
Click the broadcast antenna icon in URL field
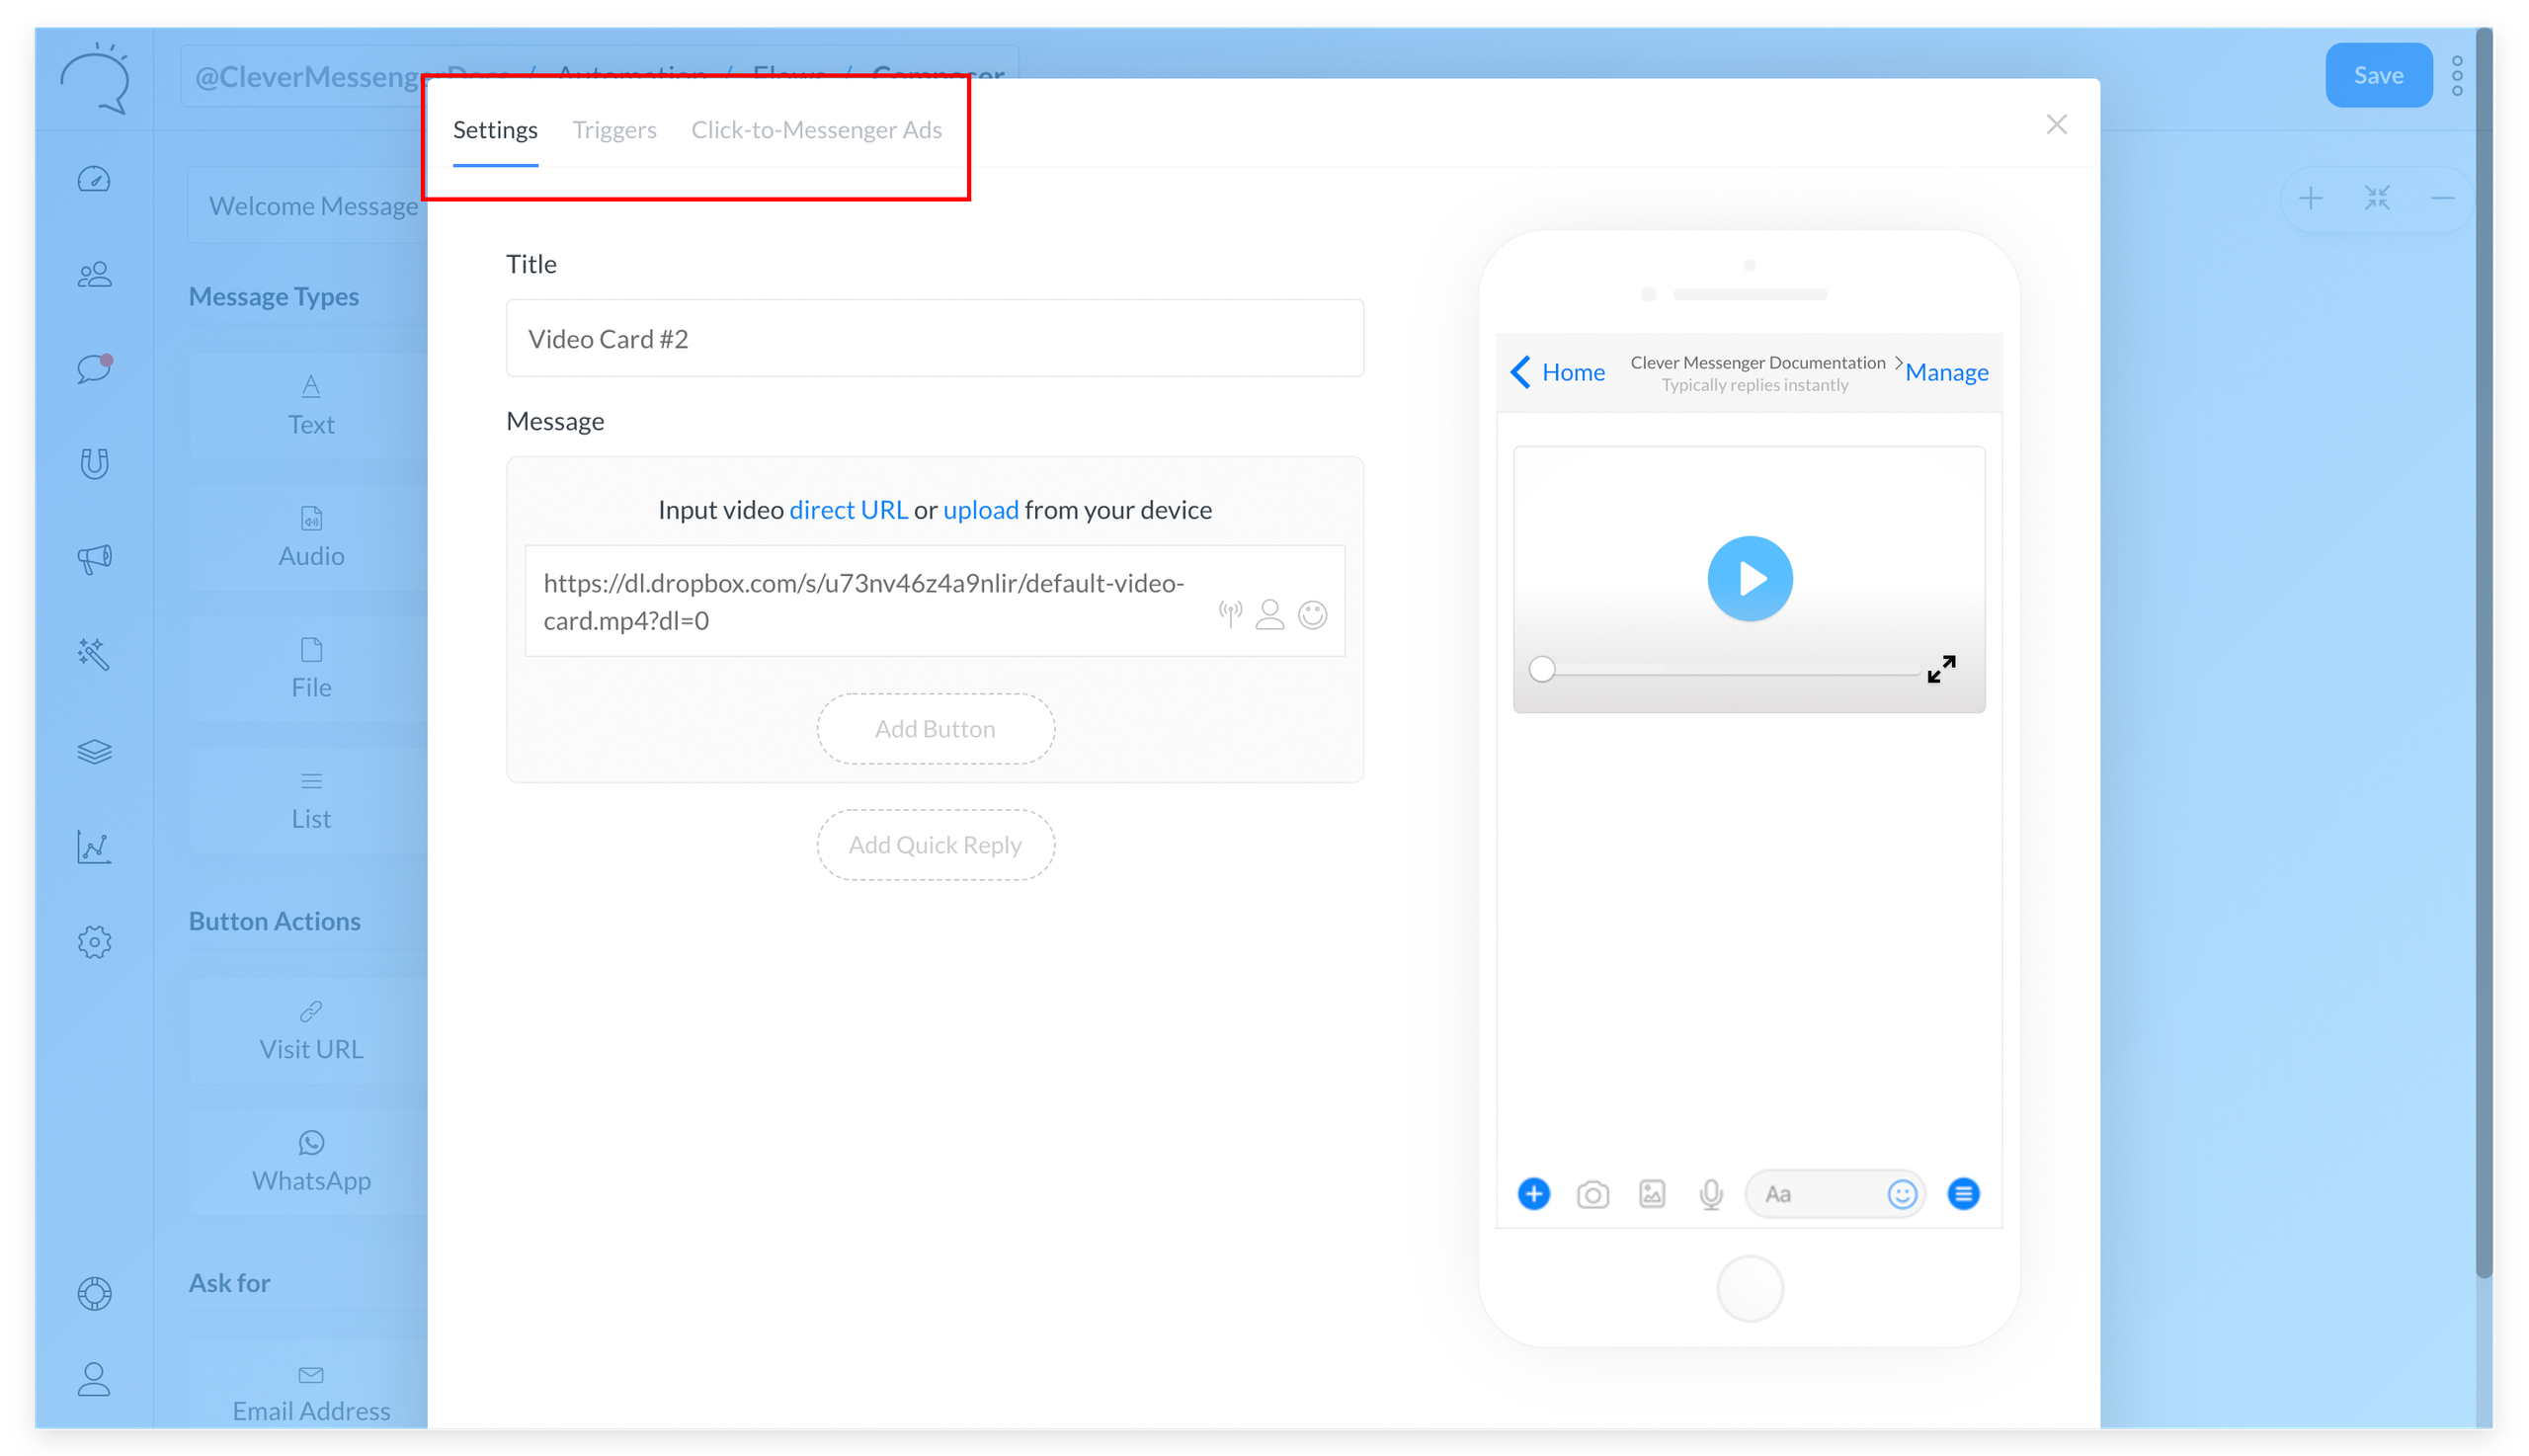pyautogui.click(x=1230, y=613)
